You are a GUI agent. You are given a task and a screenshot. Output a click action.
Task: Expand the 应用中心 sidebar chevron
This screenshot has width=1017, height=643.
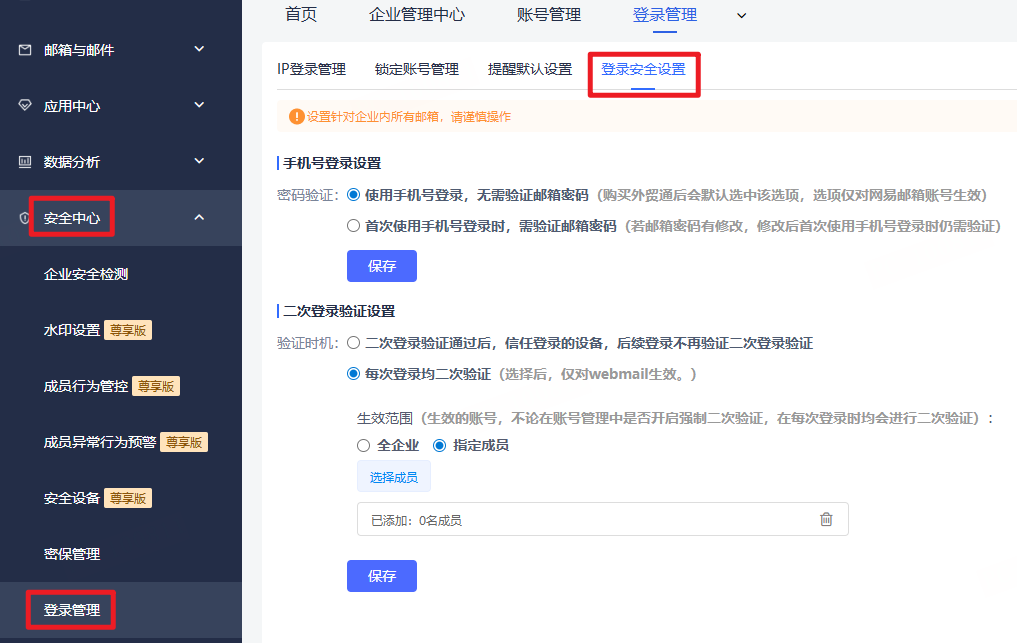[x=199, y=105]
